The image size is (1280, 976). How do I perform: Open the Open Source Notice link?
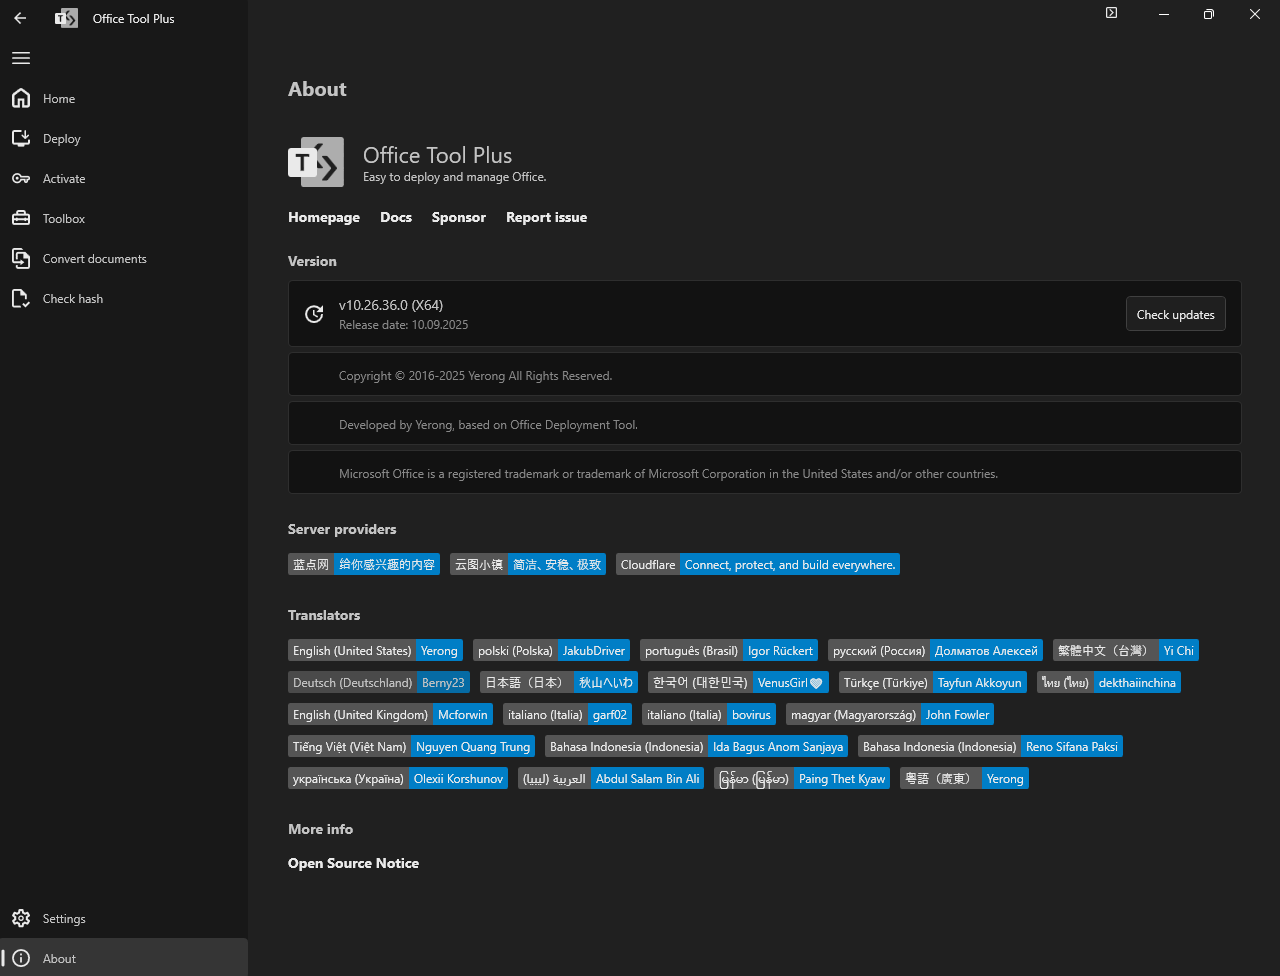tap(353, 863)
